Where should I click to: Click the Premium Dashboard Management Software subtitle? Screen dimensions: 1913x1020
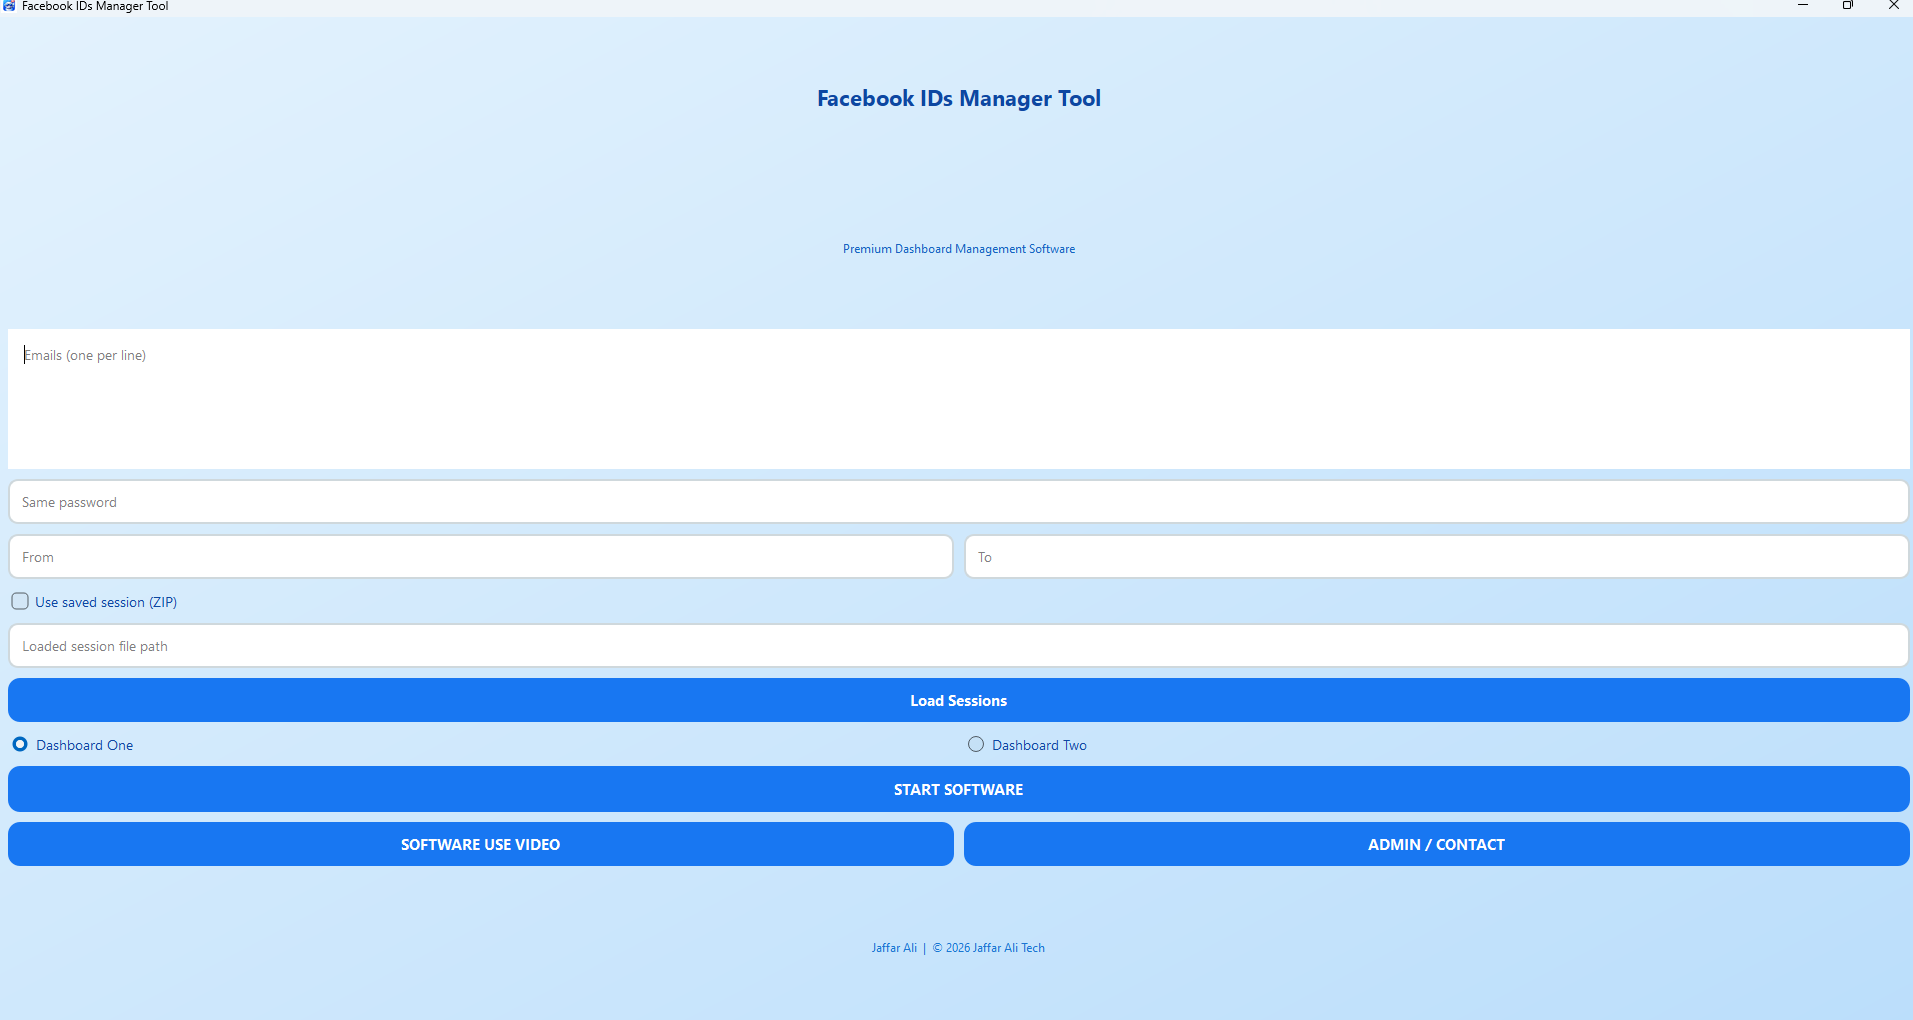point(958,249)
